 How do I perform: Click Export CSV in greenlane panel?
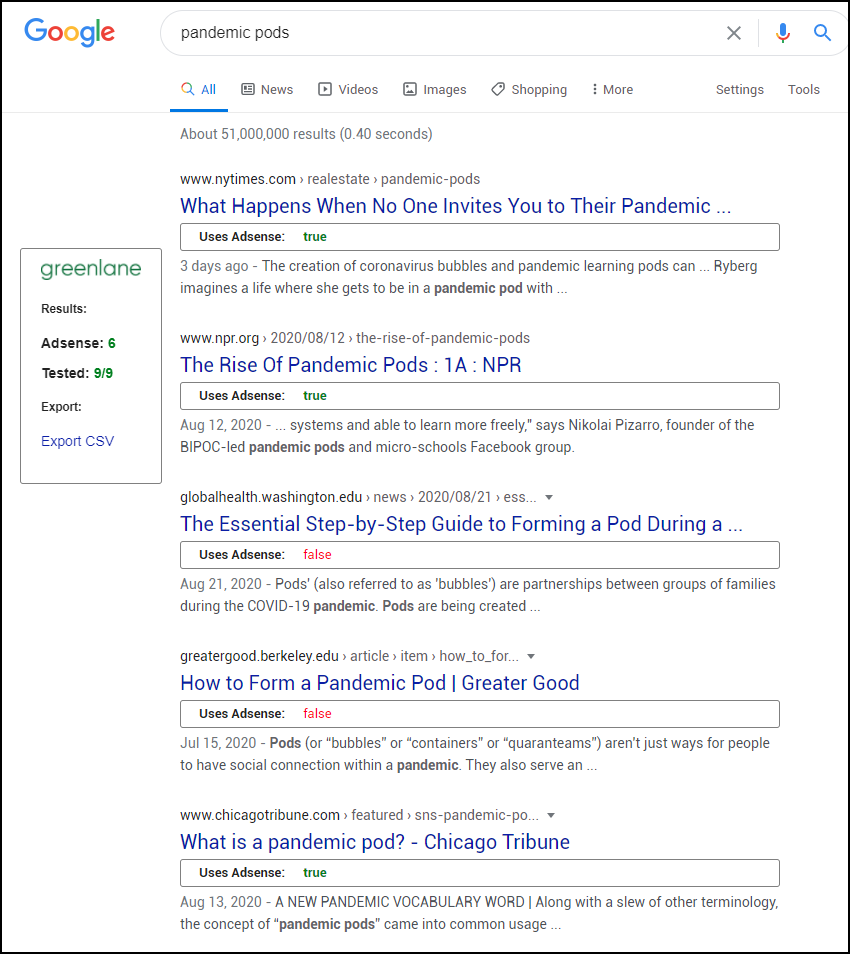[77, 441]
